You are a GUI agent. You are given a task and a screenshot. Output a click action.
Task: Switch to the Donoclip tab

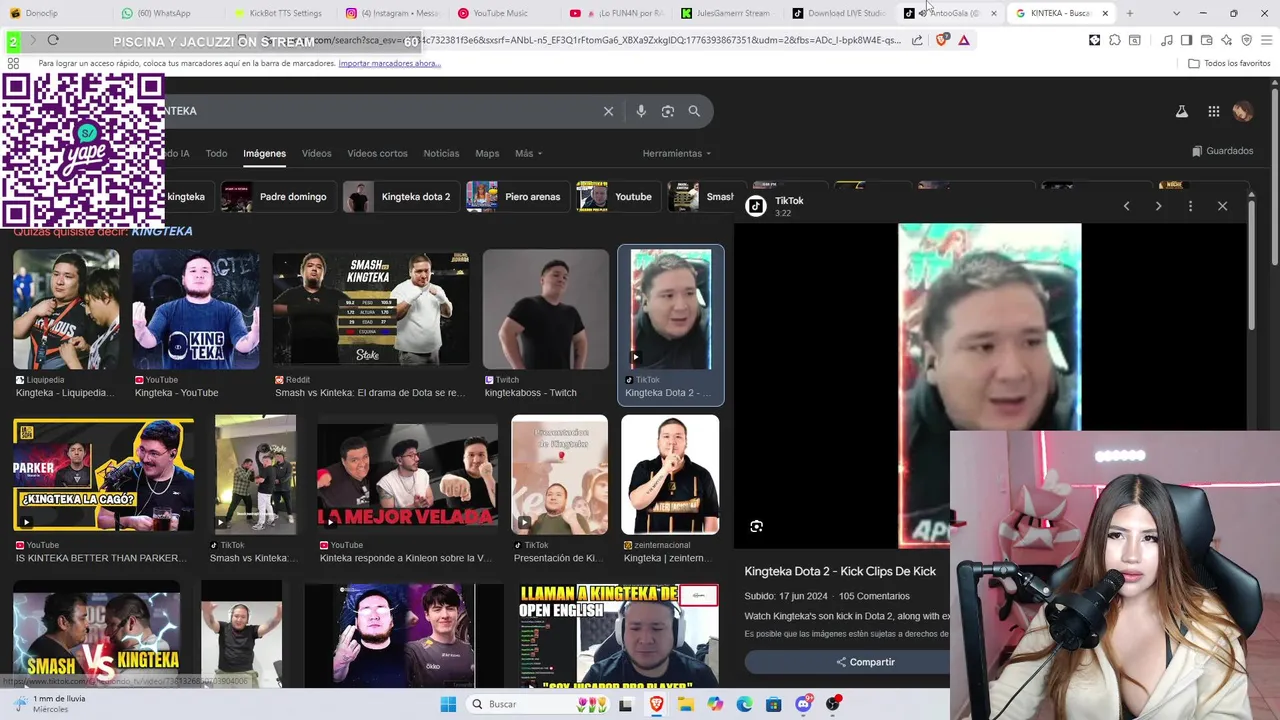click(54, 13)
